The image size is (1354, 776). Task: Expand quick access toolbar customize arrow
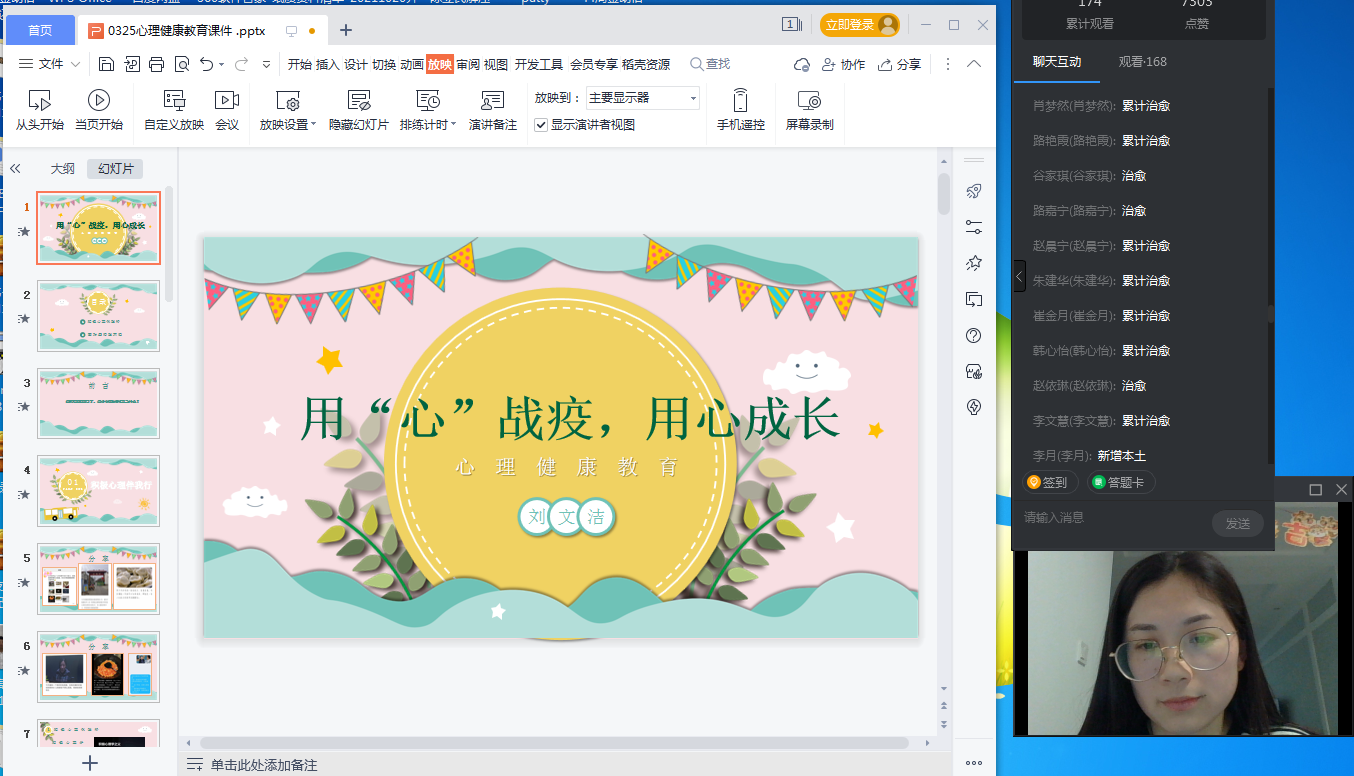click(266, 64)
